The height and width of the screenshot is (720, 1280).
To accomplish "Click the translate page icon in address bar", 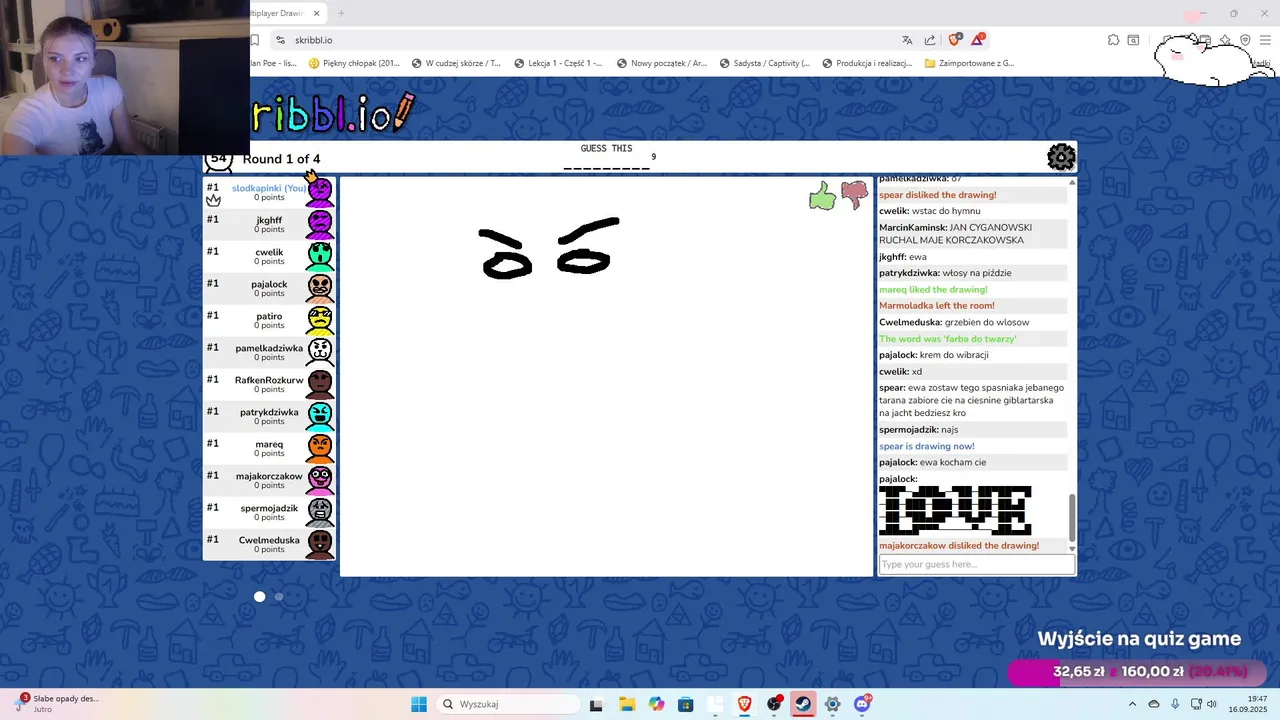I will 907,40.
